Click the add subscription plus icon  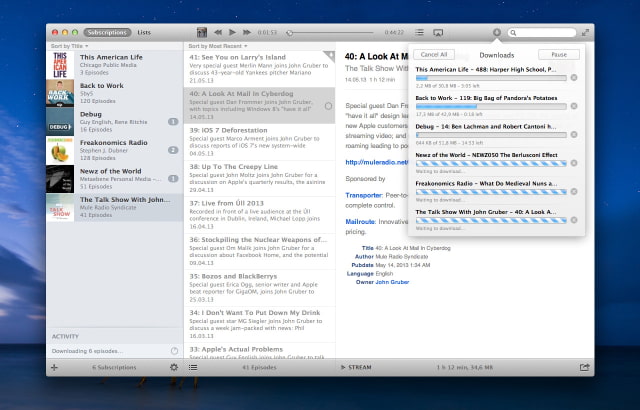pyautogui.click(x=53, y=368)
